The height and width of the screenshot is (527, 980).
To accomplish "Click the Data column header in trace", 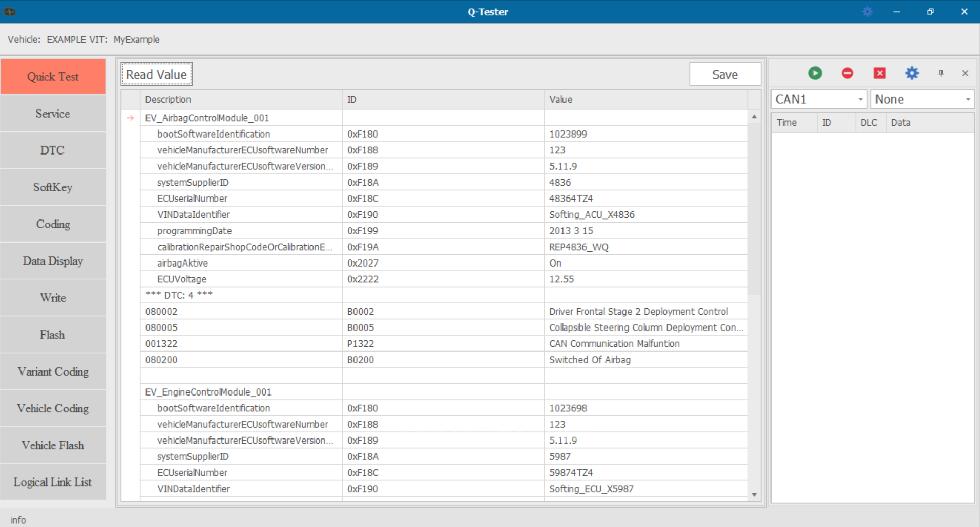I will point(929,123).
